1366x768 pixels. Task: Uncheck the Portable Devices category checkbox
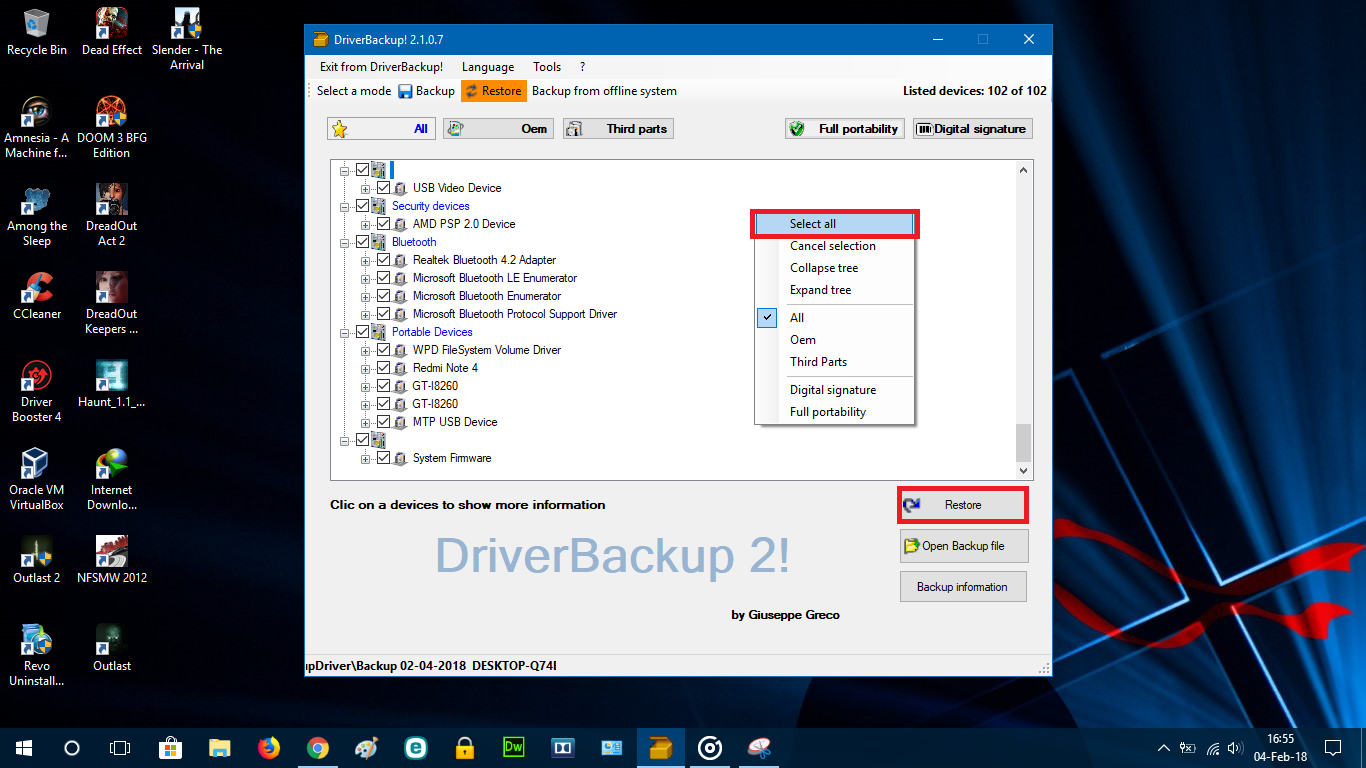(x=362, y=332)
